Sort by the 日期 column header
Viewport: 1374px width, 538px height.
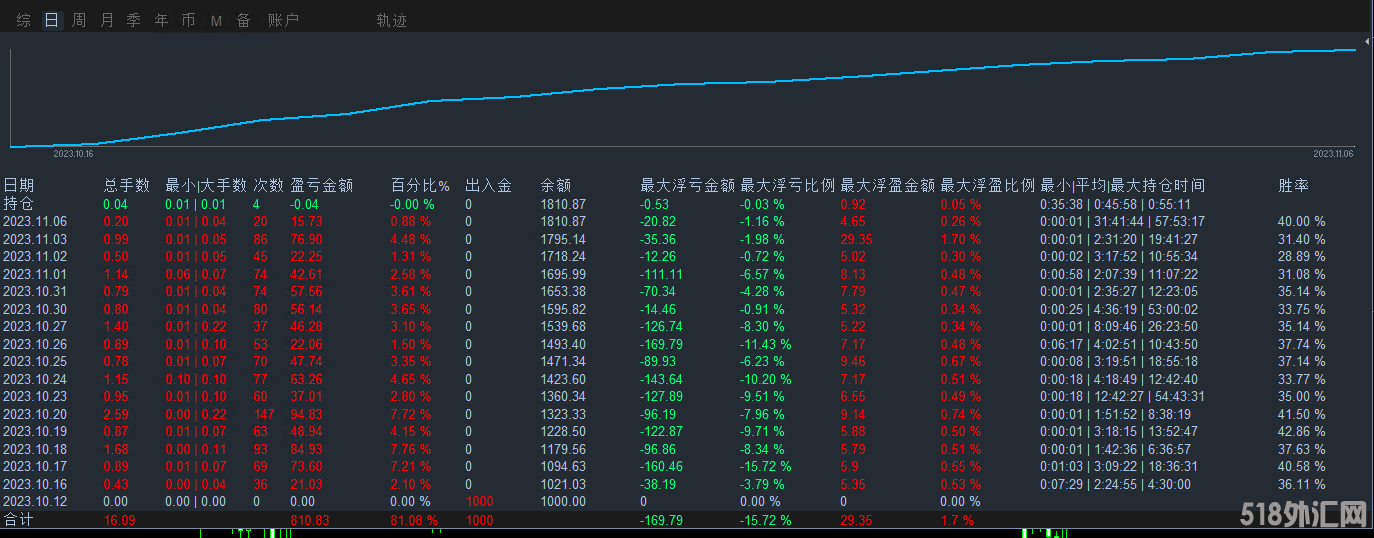(18, 185)
